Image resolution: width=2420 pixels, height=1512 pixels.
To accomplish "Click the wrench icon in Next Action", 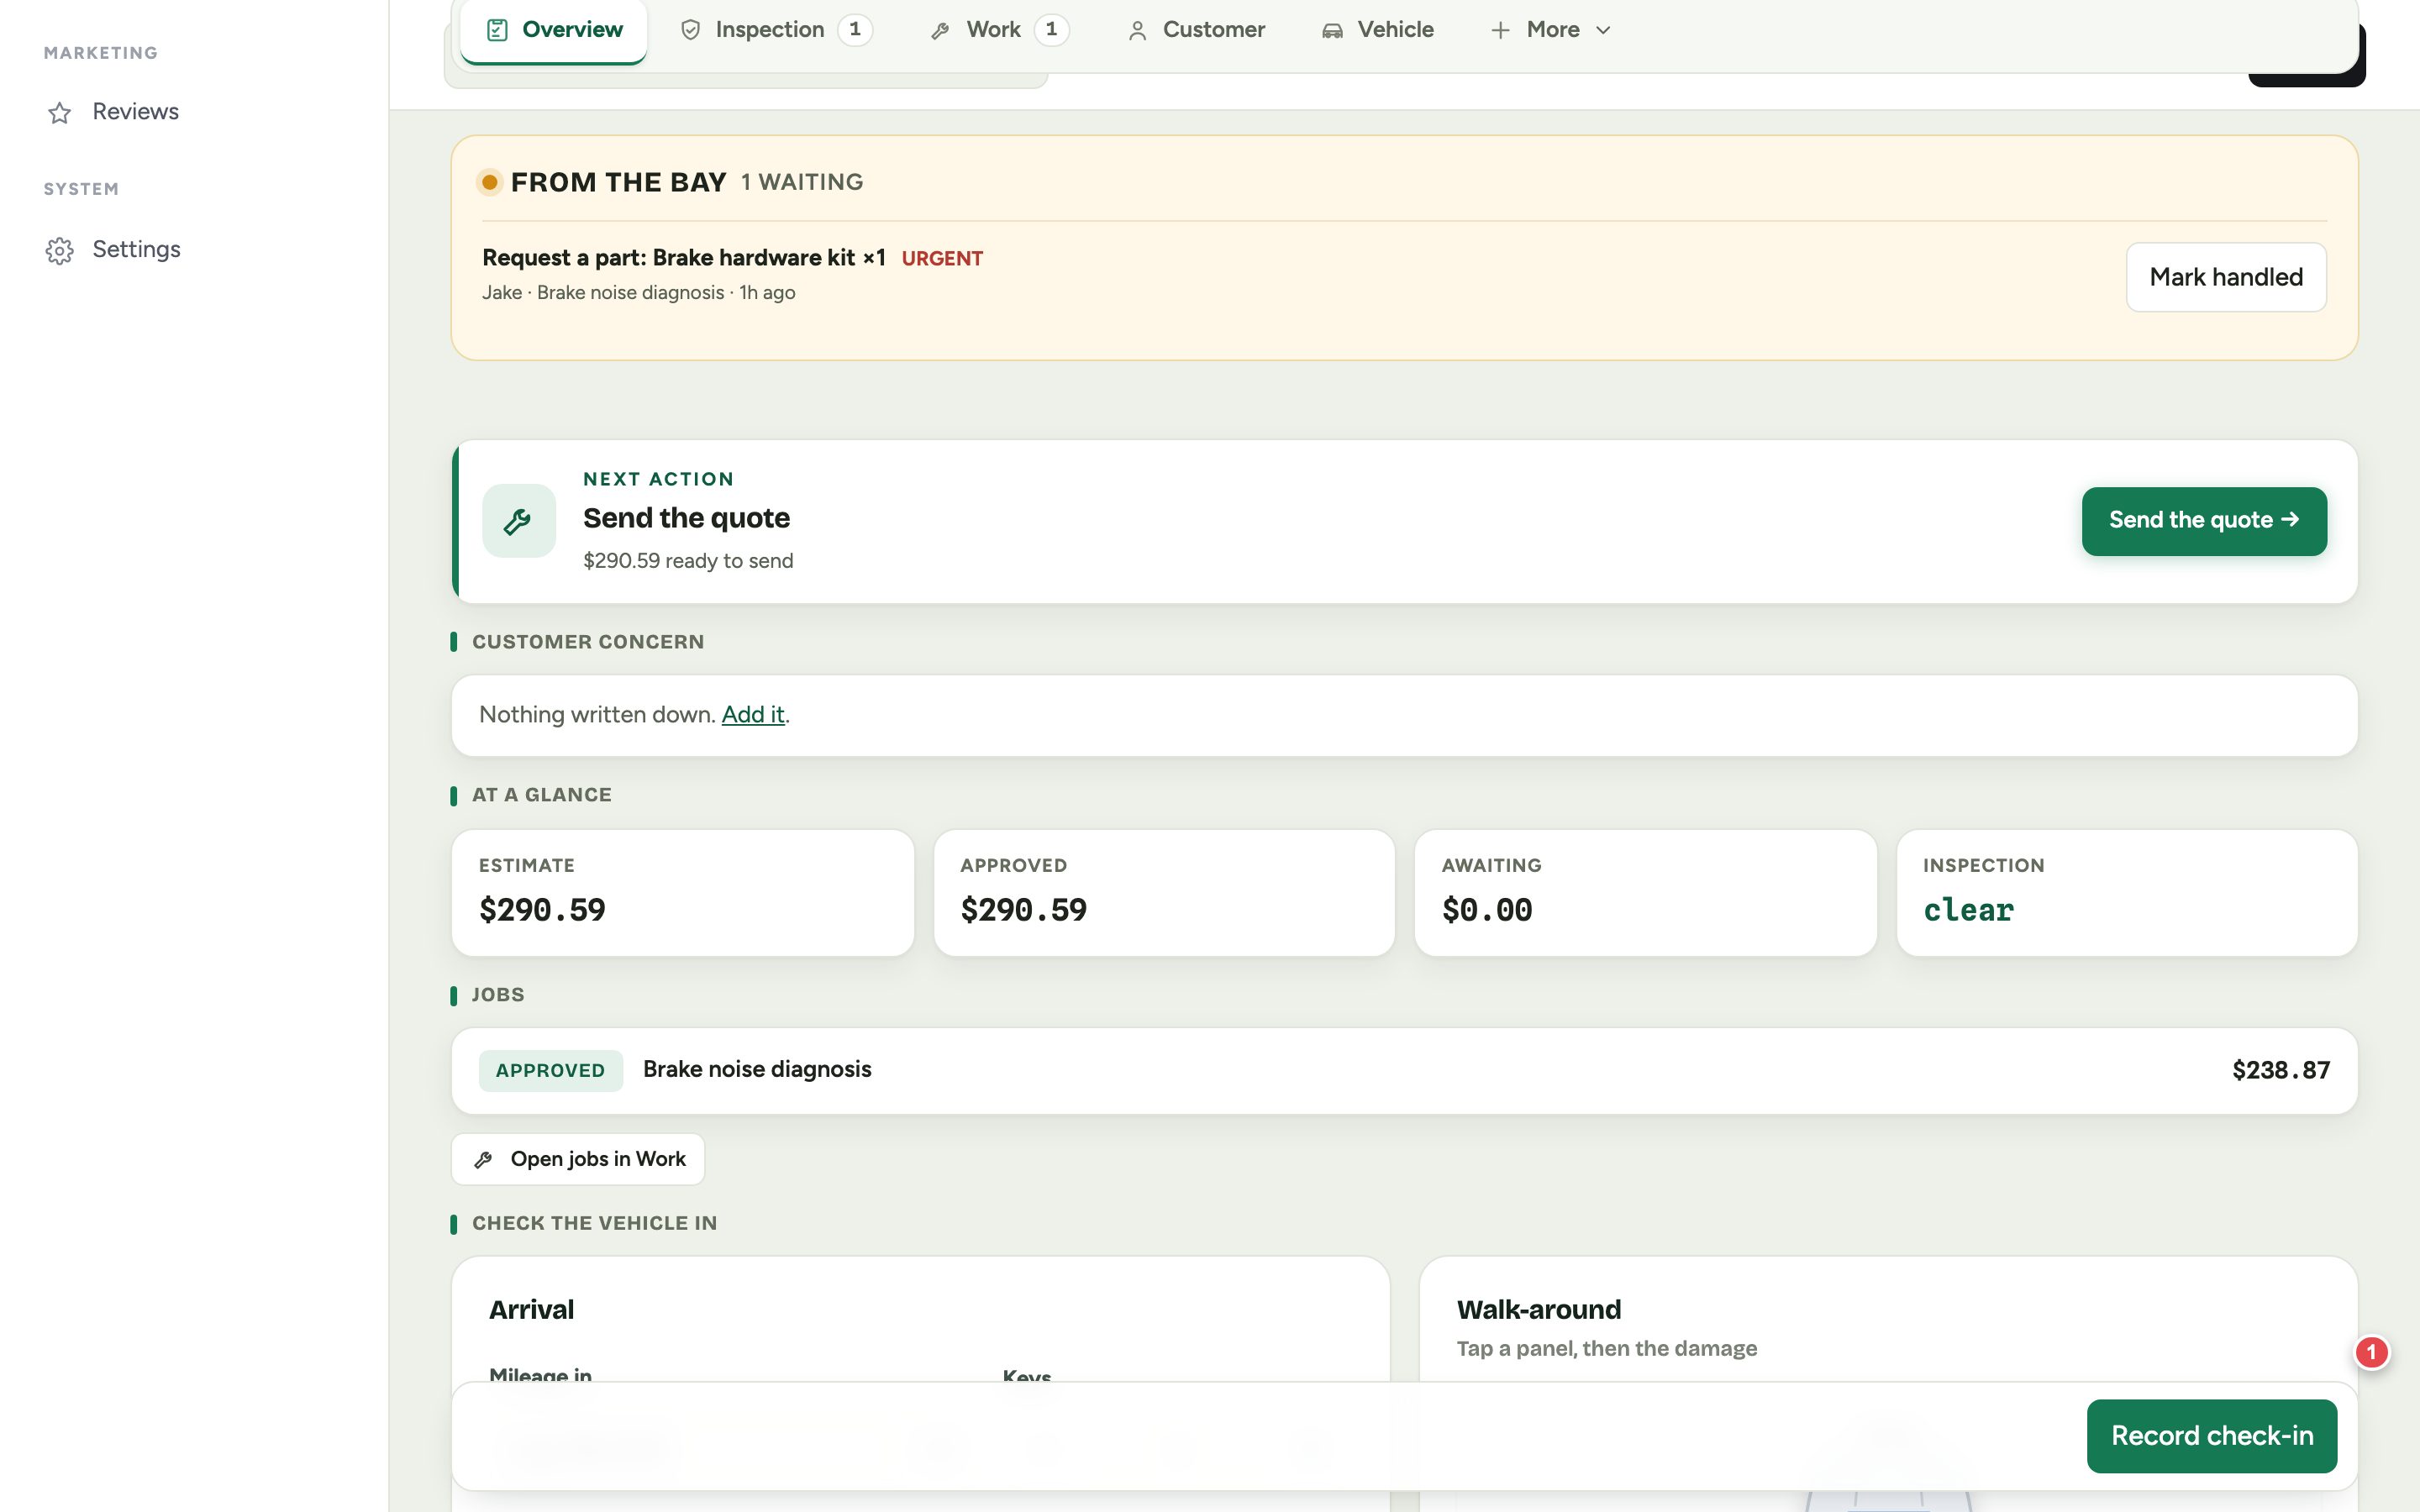I will pos(518,521).
